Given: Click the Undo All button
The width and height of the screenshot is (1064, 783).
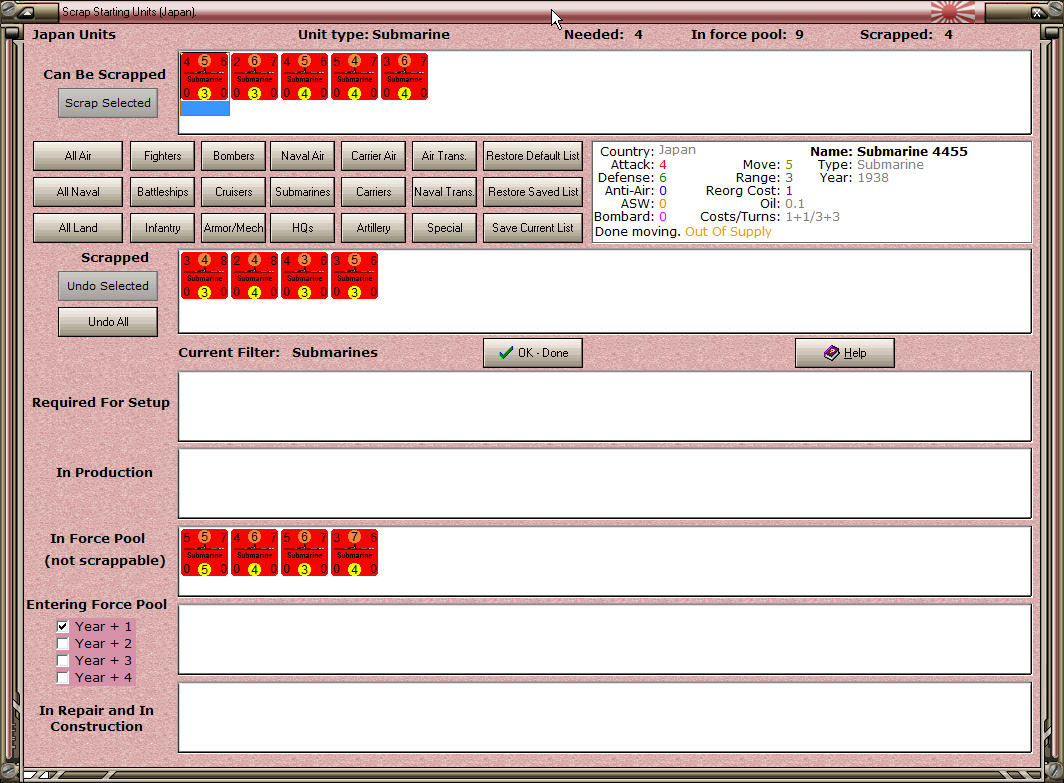Looking at the screenshot, I should (108, 322).
